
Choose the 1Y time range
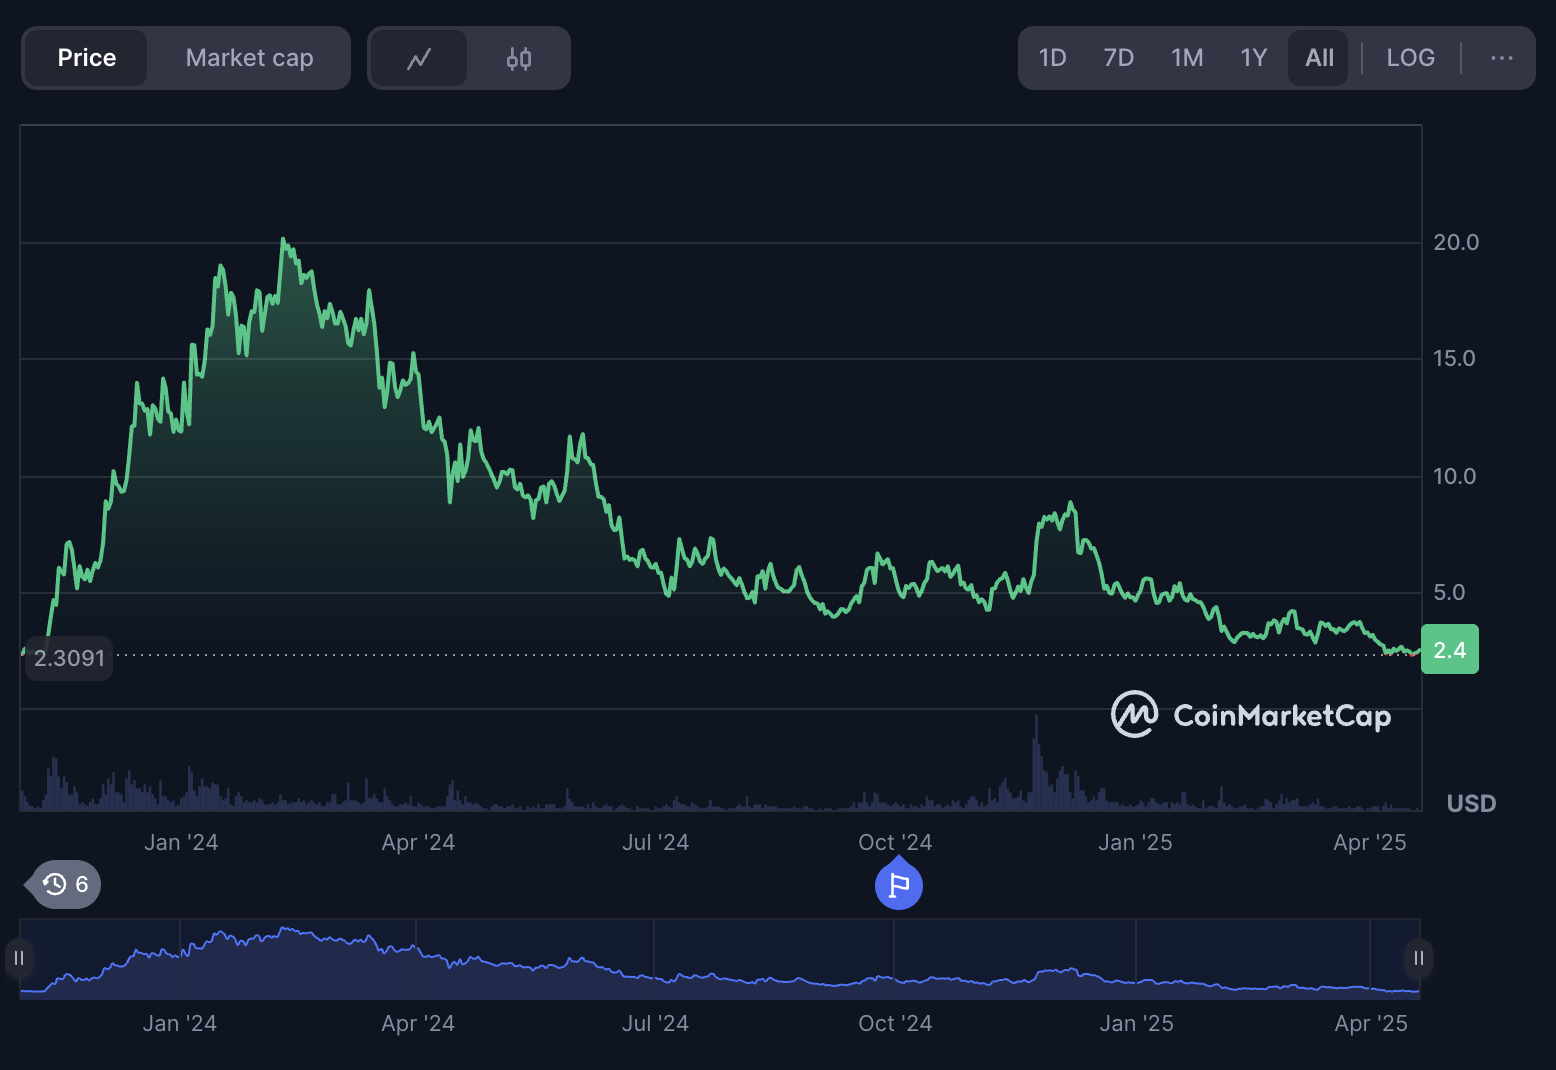tap(1254, 58)
